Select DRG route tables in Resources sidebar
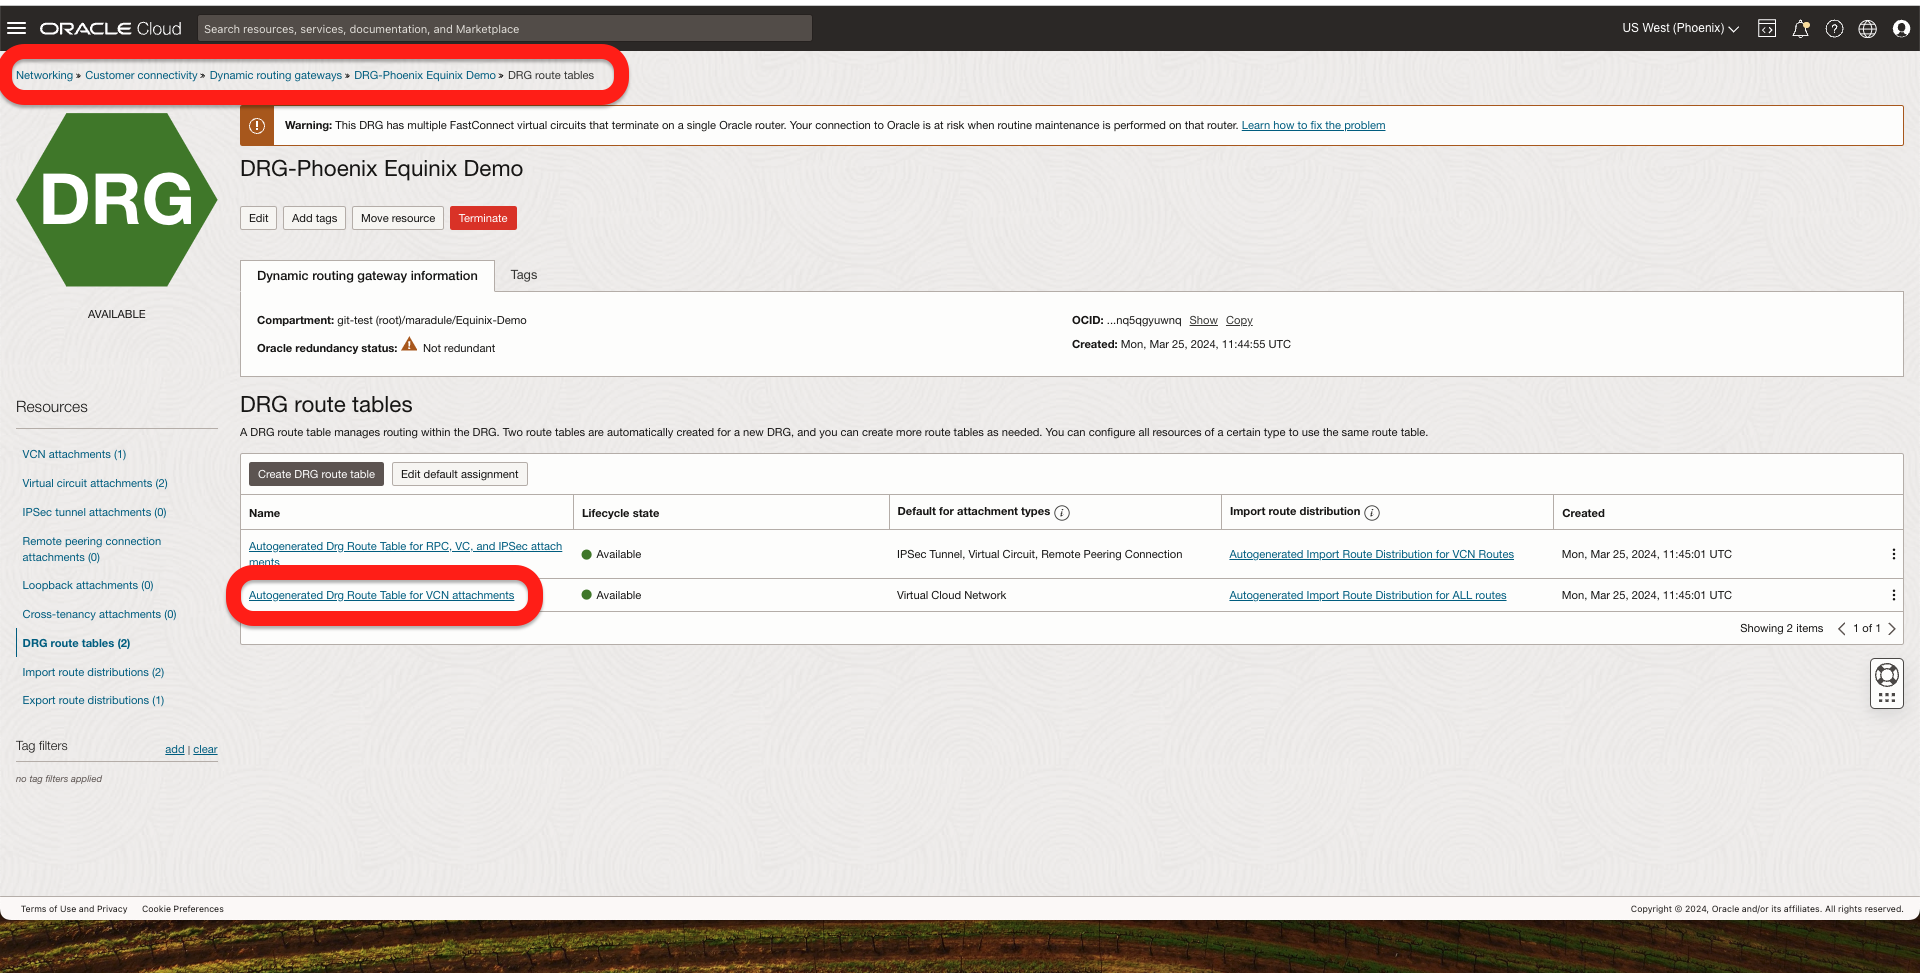This screenshot has width=1920, height=973. point(76,643)
